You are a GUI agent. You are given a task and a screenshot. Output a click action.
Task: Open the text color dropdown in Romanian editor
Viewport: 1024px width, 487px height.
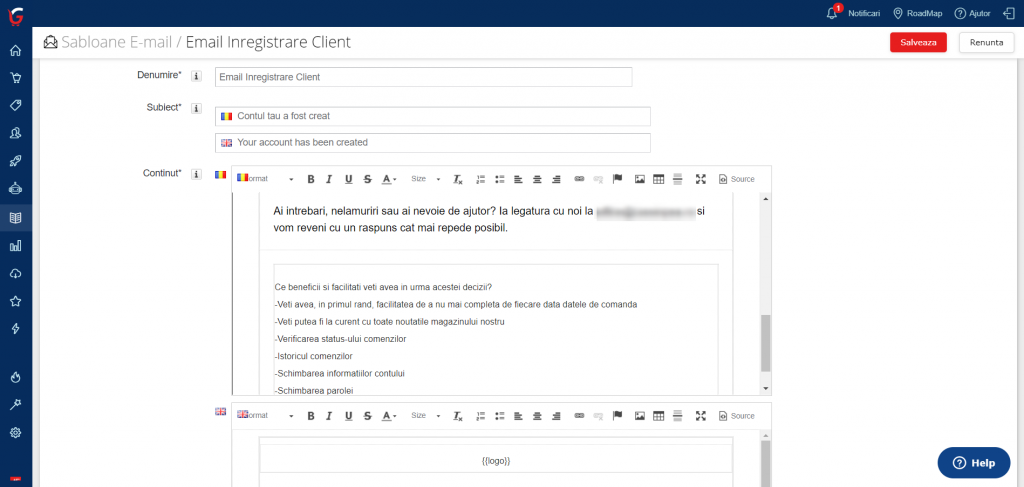(389, 179)
